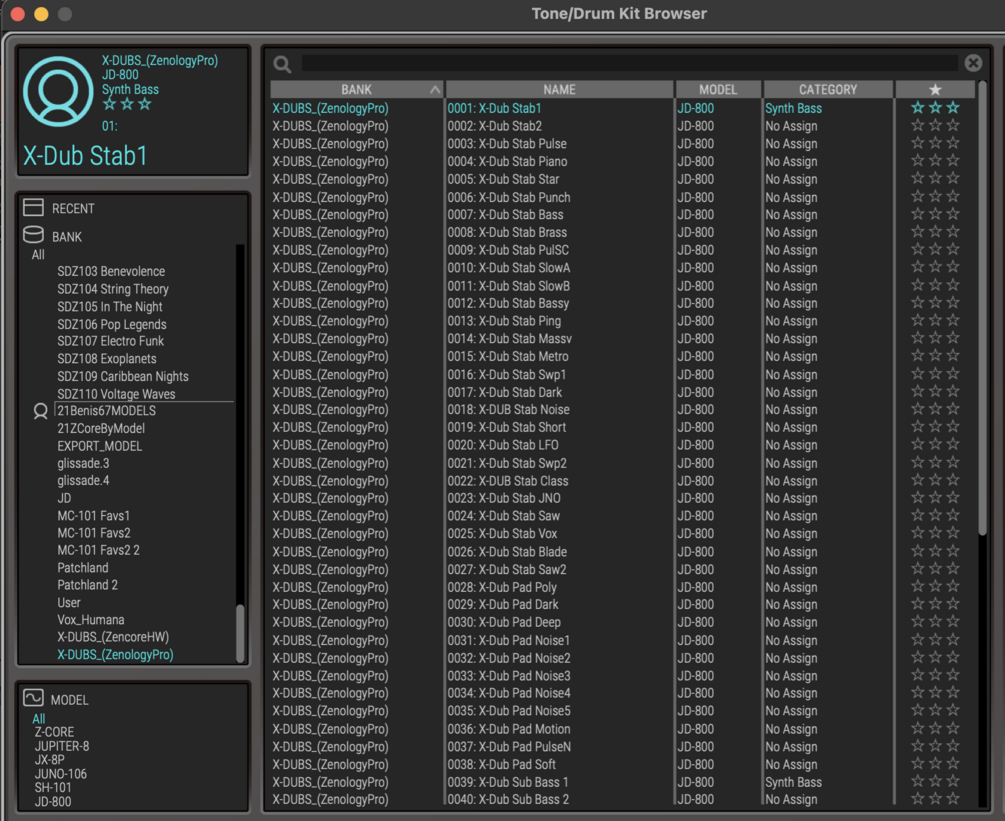Image resolution: width=1005 pixels, height=821 pixels.
Task: Select the 21Benis67MODELS bank
Action: [106, 411]
